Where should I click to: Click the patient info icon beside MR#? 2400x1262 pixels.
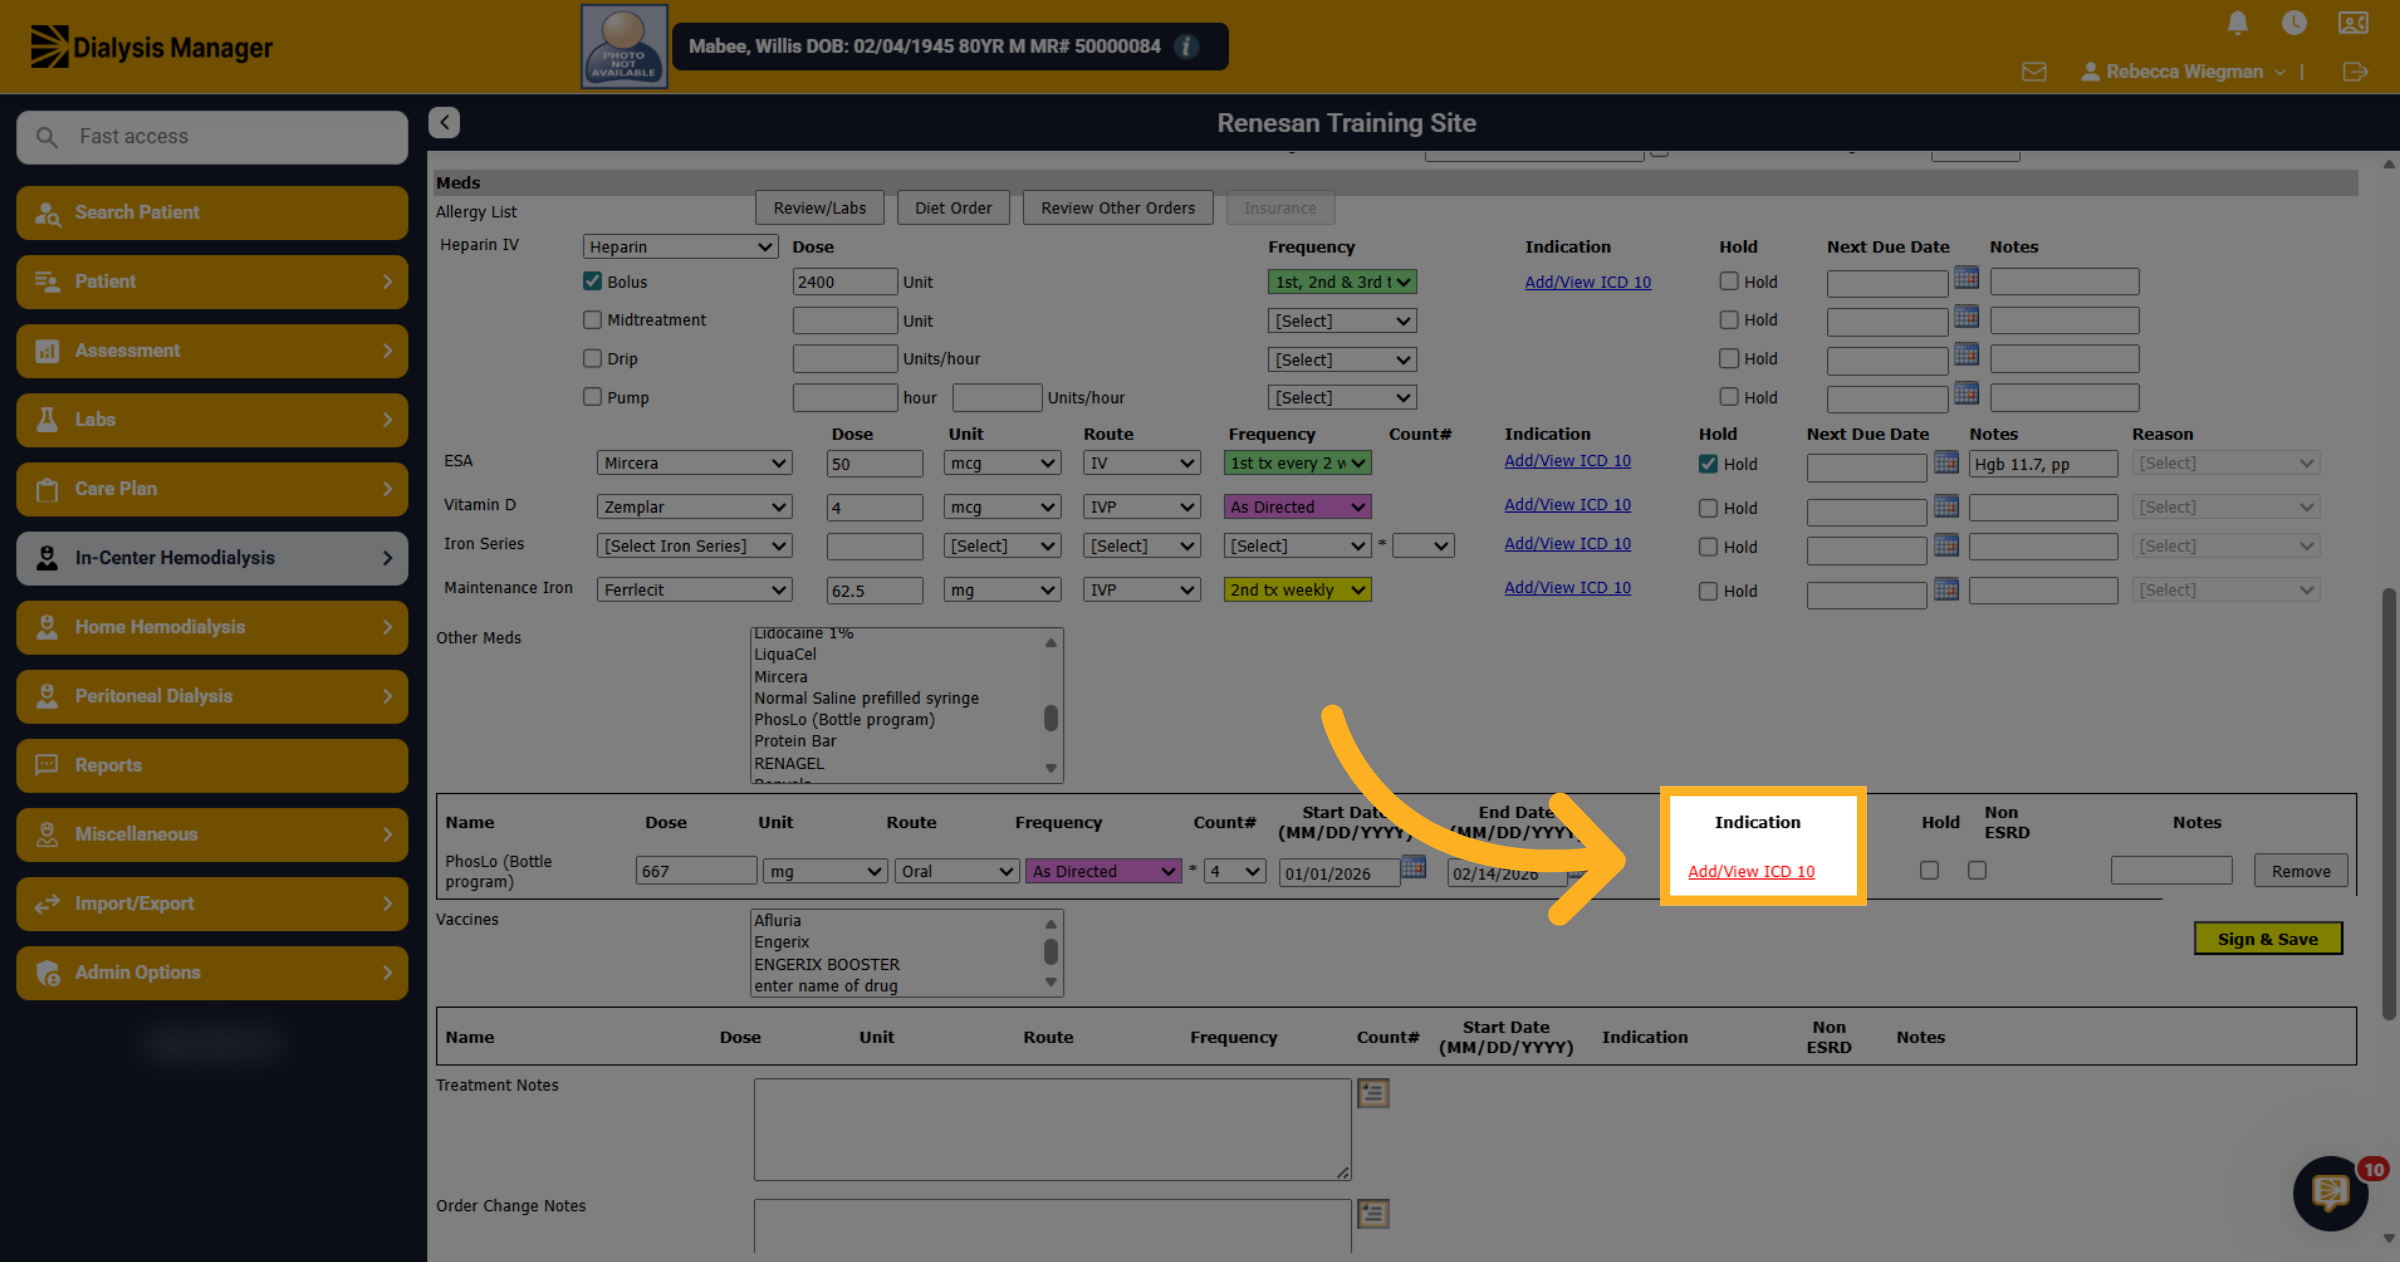point(1186,47)
